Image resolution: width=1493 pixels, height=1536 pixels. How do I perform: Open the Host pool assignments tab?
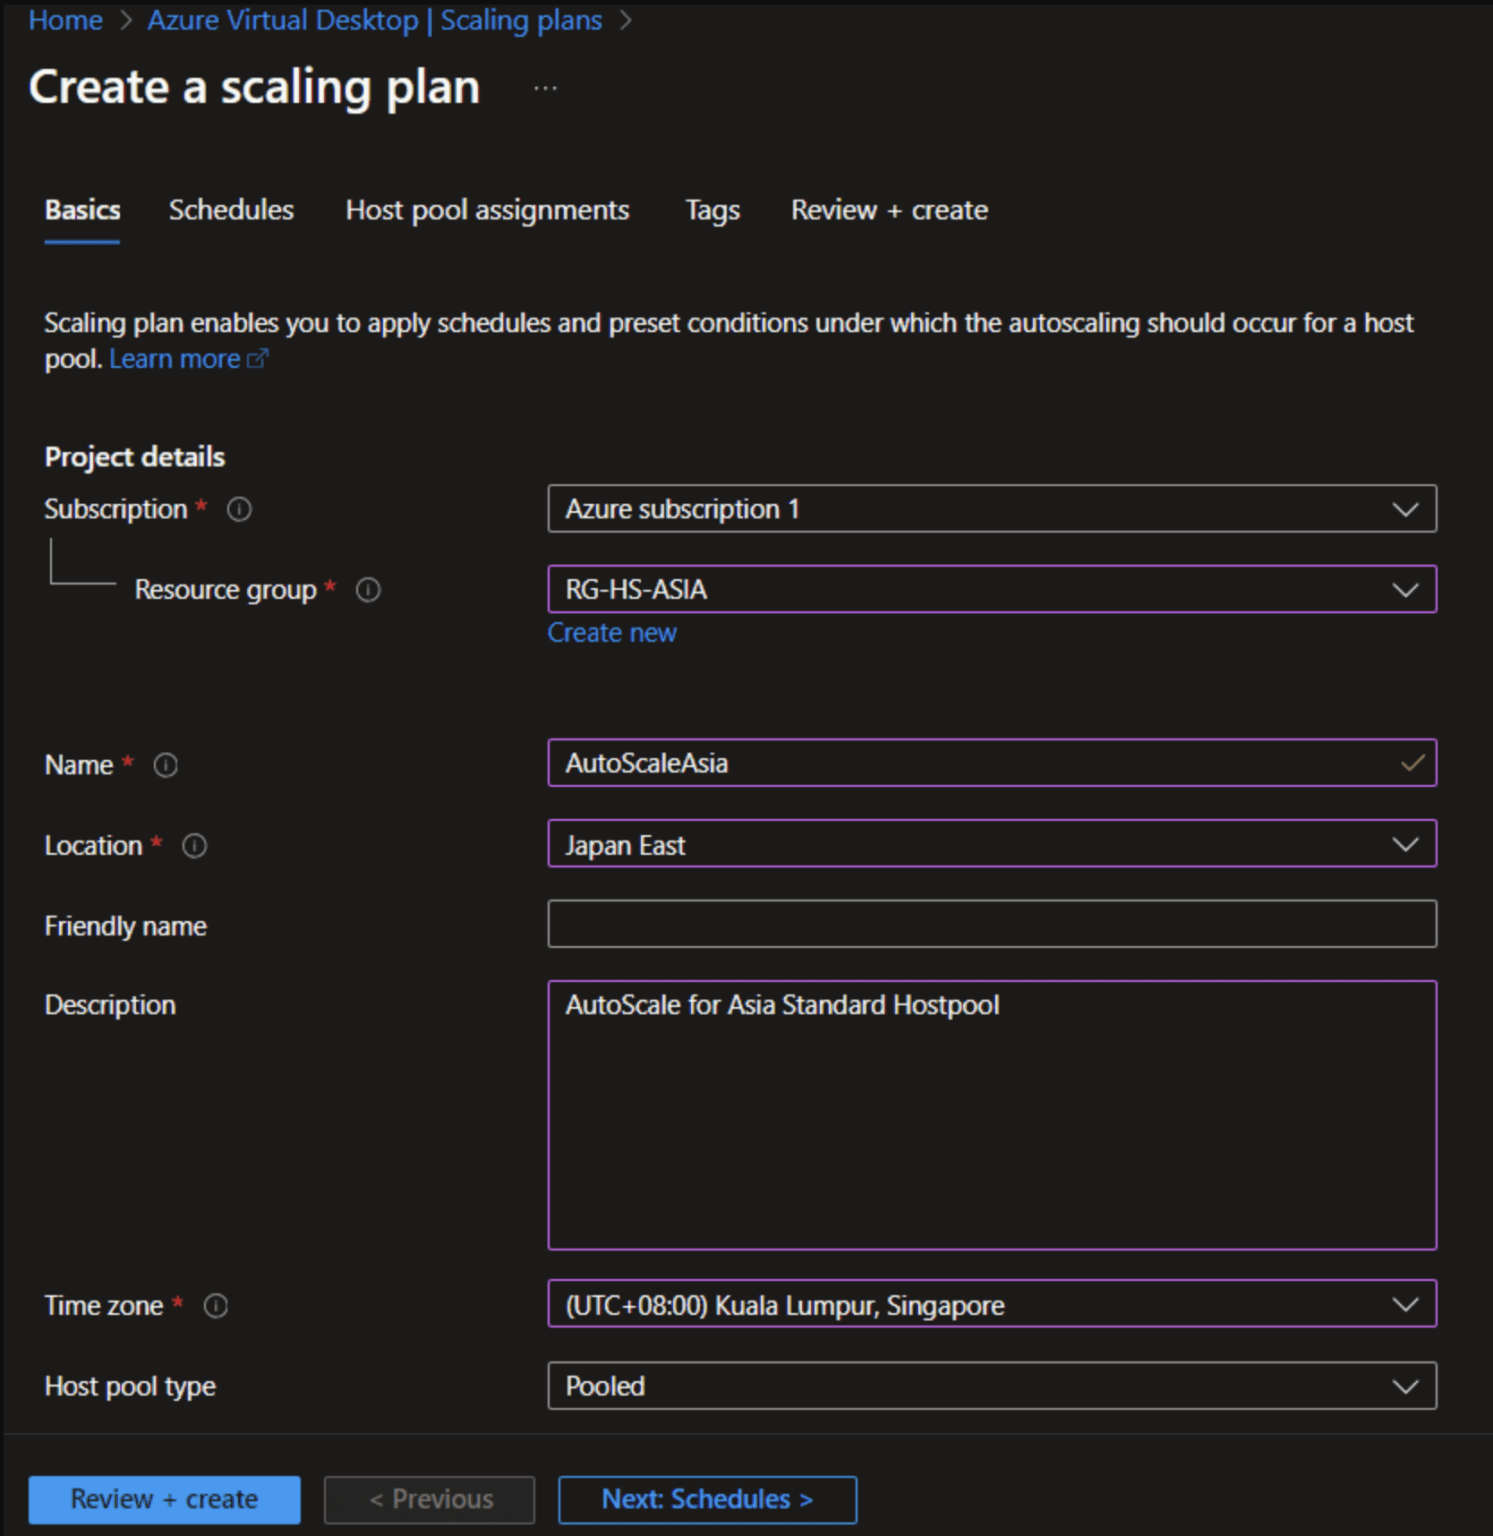coord(486,210)
